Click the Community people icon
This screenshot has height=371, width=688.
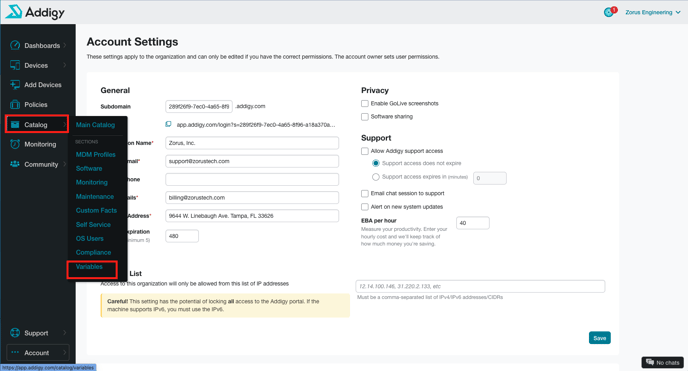(x=15, y=164)
